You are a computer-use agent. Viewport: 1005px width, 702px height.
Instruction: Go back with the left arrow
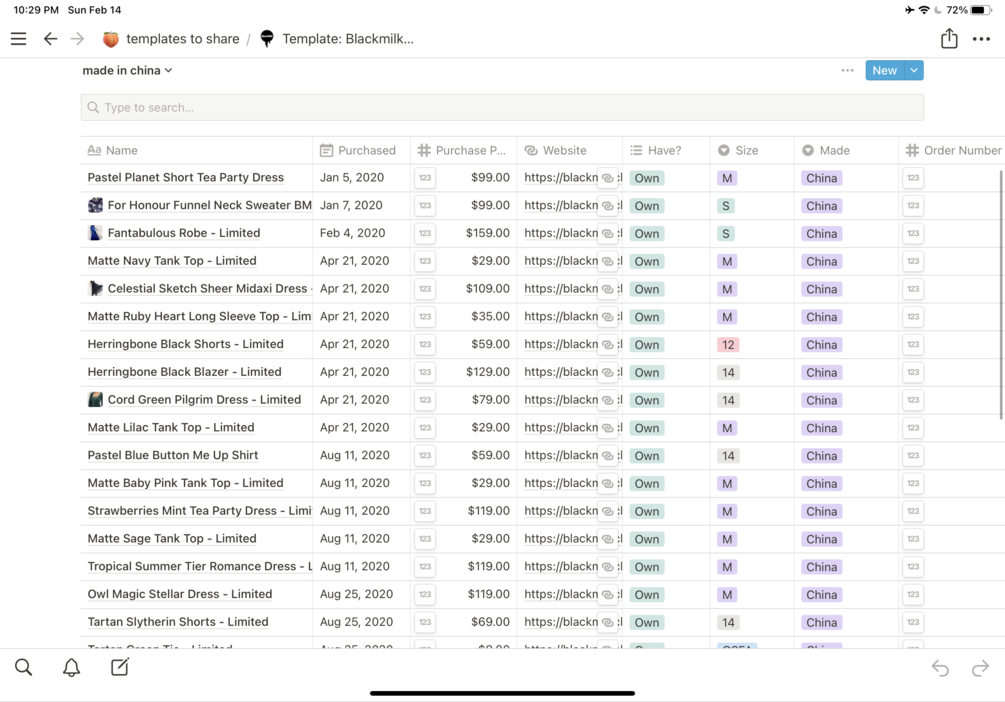[50, 39]
